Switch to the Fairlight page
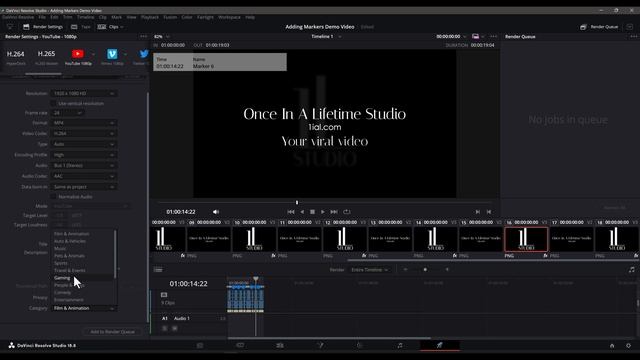This screenshot has height=360, width=640. 400,345
